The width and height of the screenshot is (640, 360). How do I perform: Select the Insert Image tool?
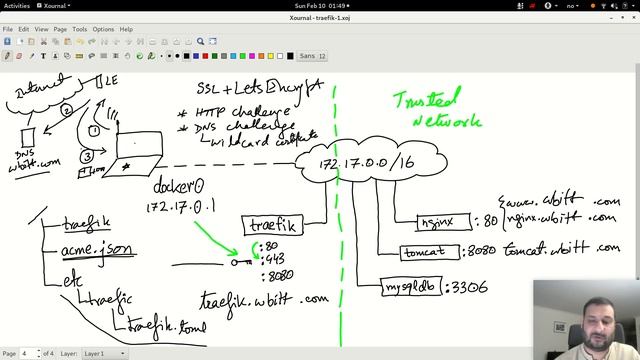point(56,56)
